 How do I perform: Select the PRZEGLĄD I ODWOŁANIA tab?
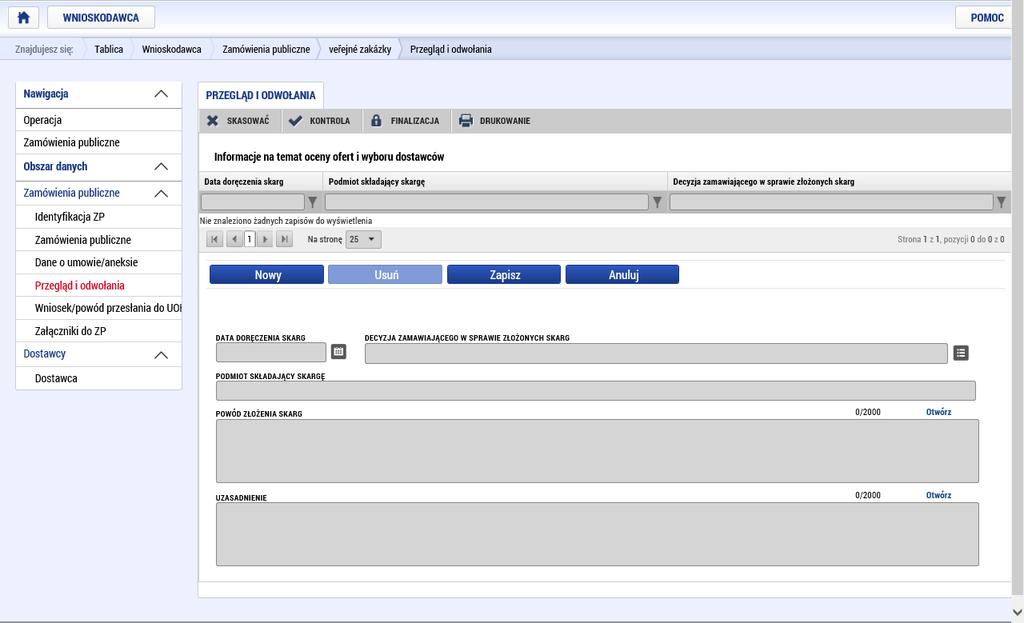tap(261, 95)
